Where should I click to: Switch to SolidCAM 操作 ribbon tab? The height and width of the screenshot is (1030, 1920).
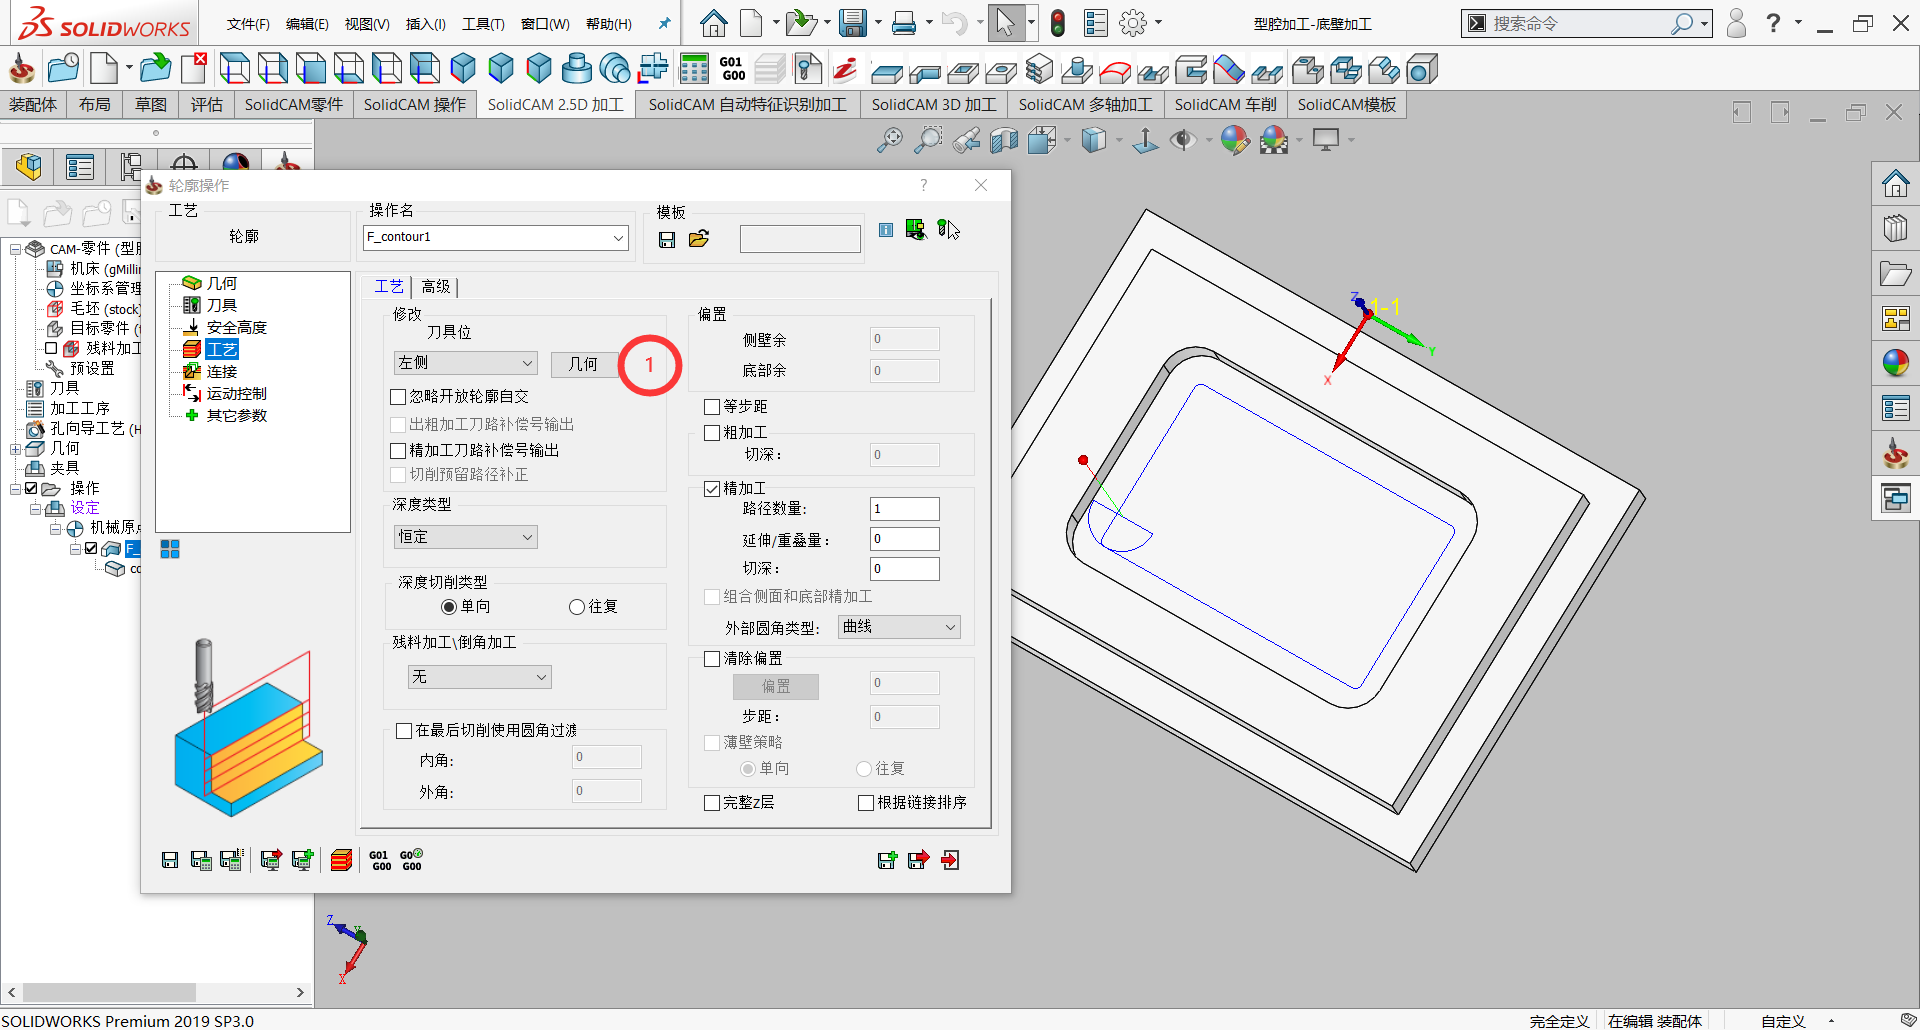tap(415, 105)
